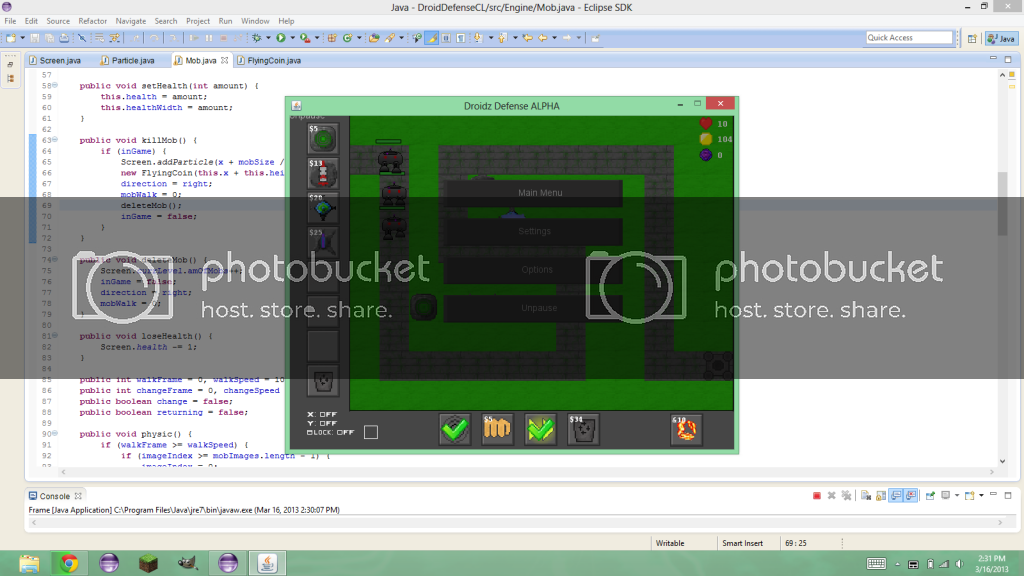The image size is (1024, 576).
Task: Select the $13 rocket tower in game
Action: [323, 173]
